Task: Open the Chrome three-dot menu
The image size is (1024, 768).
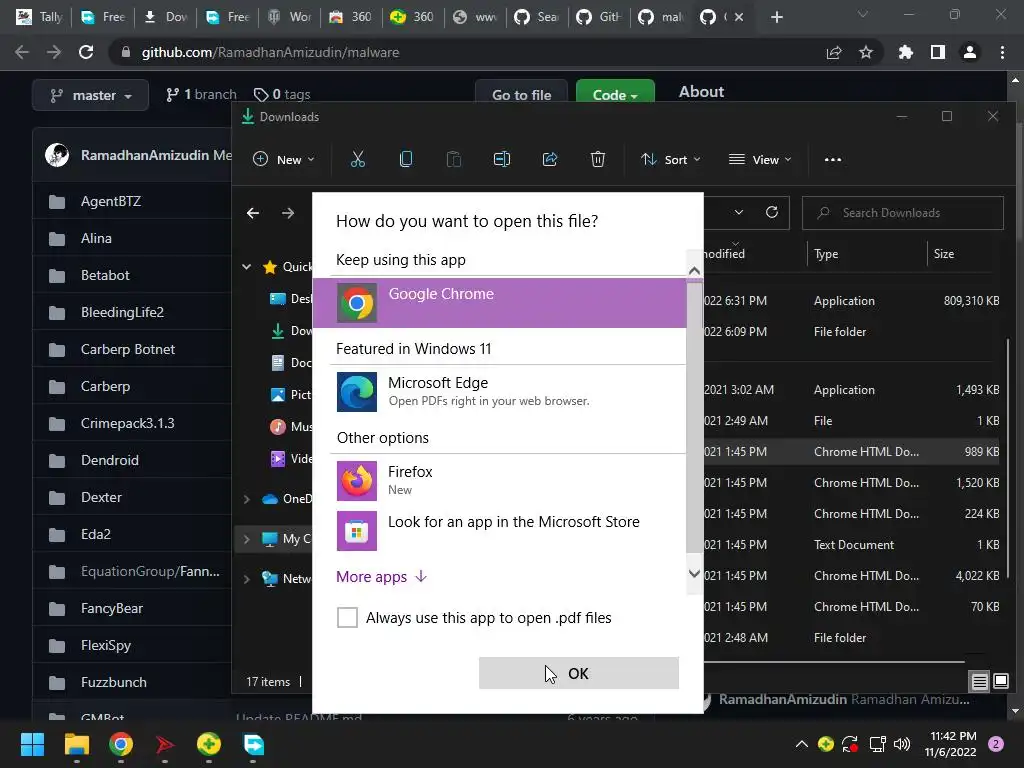Action: (x=1002, y=52)
